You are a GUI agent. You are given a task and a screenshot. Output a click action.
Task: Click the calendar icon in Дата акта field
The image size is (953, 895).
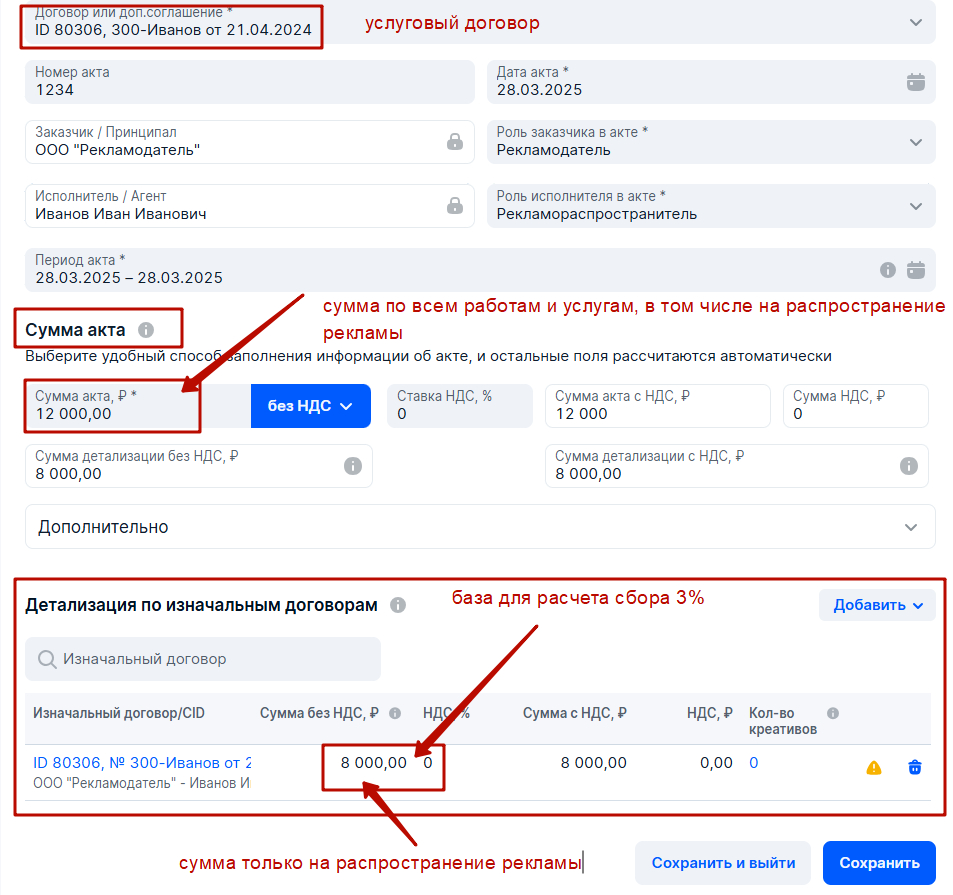click(x=915, y=82)
